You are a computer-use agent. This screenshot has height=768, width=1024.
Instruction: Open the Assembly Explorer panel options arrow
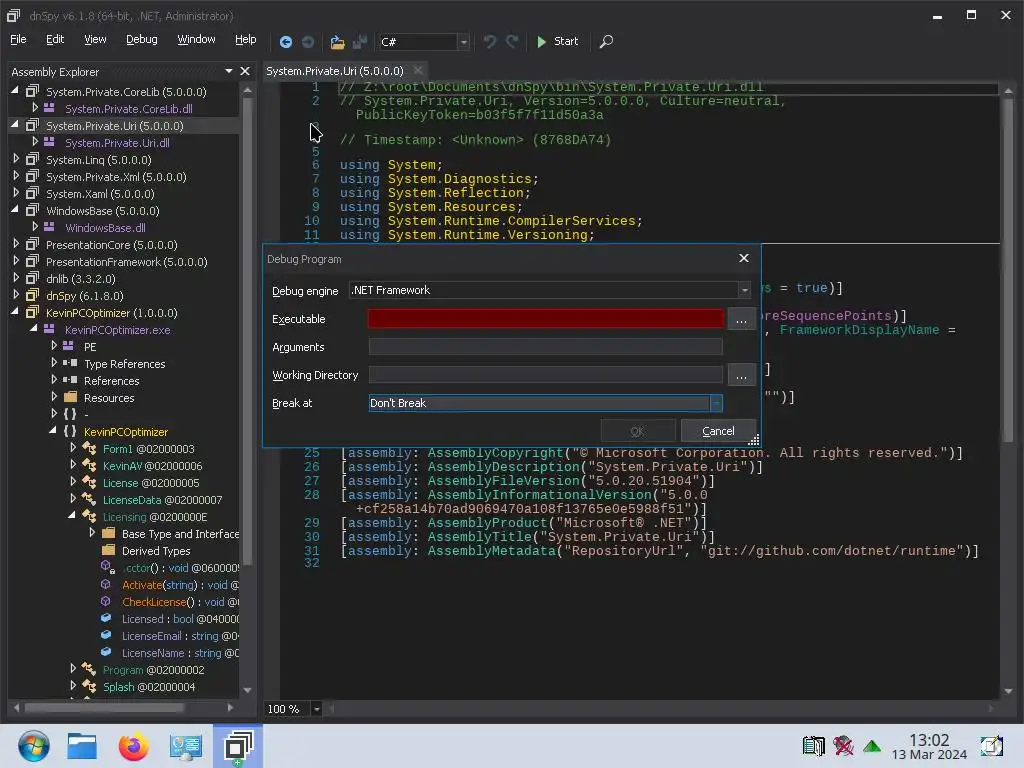coord(229,71)
